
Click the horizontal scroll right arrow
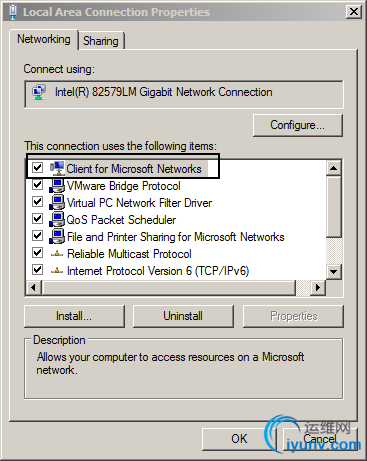pos(318,287)
